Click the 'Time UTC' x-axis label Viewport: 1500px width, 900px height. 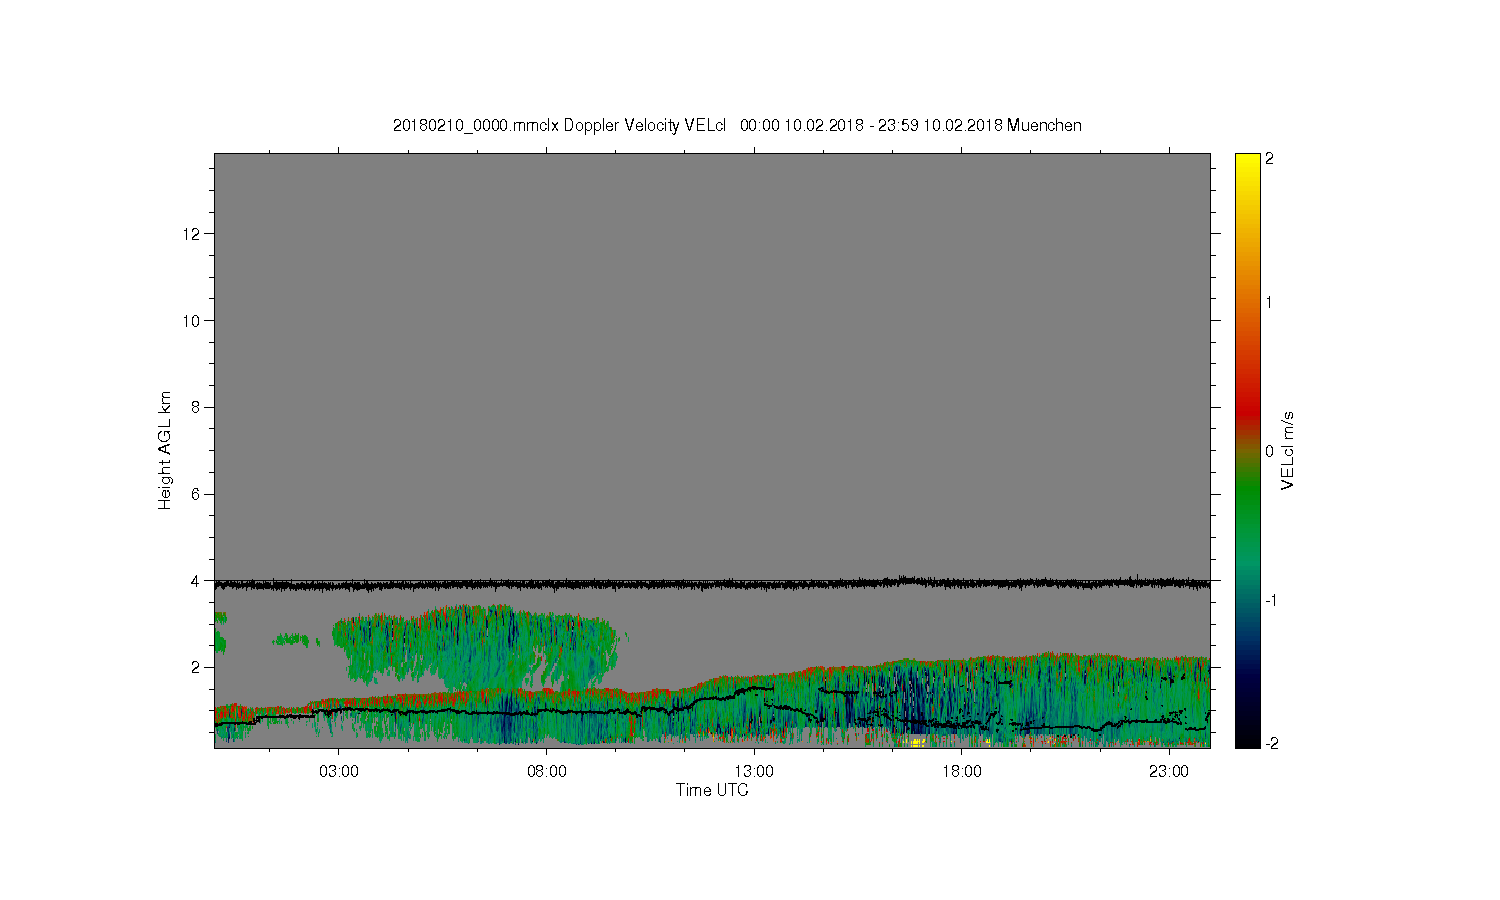click(x=712, y=790)
